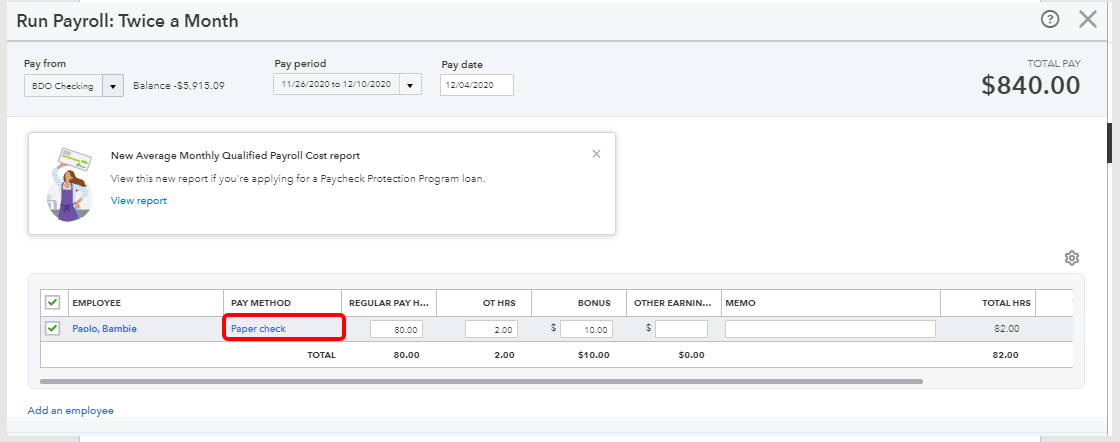Open the View report link
1120x442 pixels.
[139, 201]
